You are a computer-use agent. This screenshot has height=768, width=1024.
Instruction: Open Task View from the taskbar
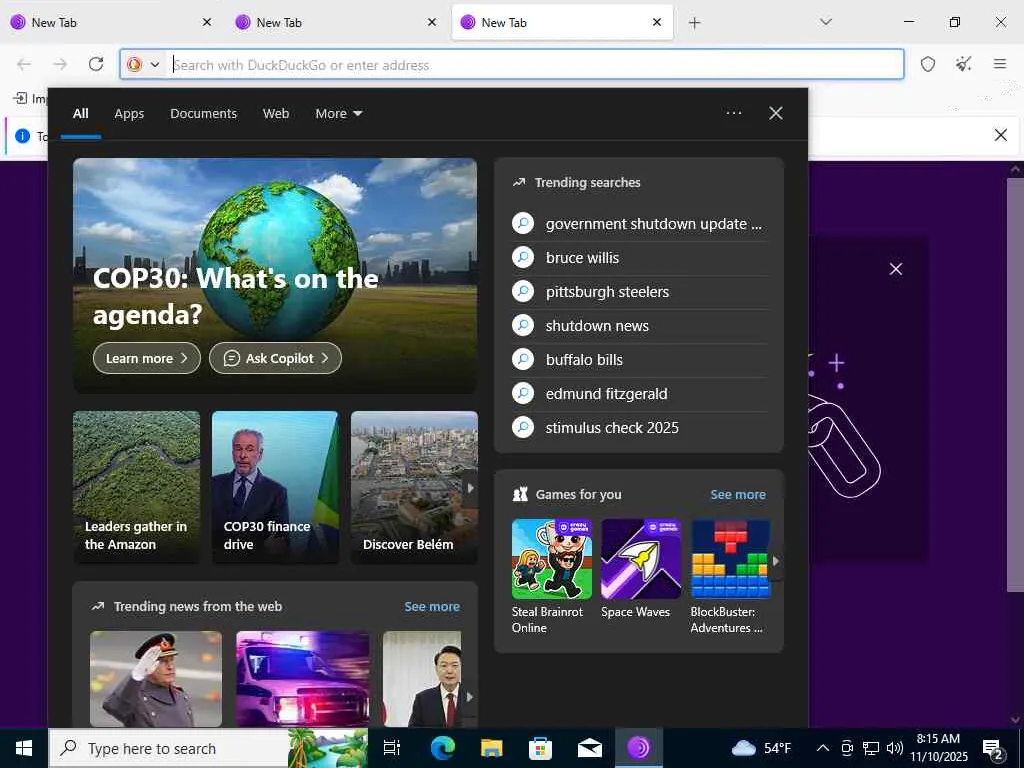(x=392, y=748)
